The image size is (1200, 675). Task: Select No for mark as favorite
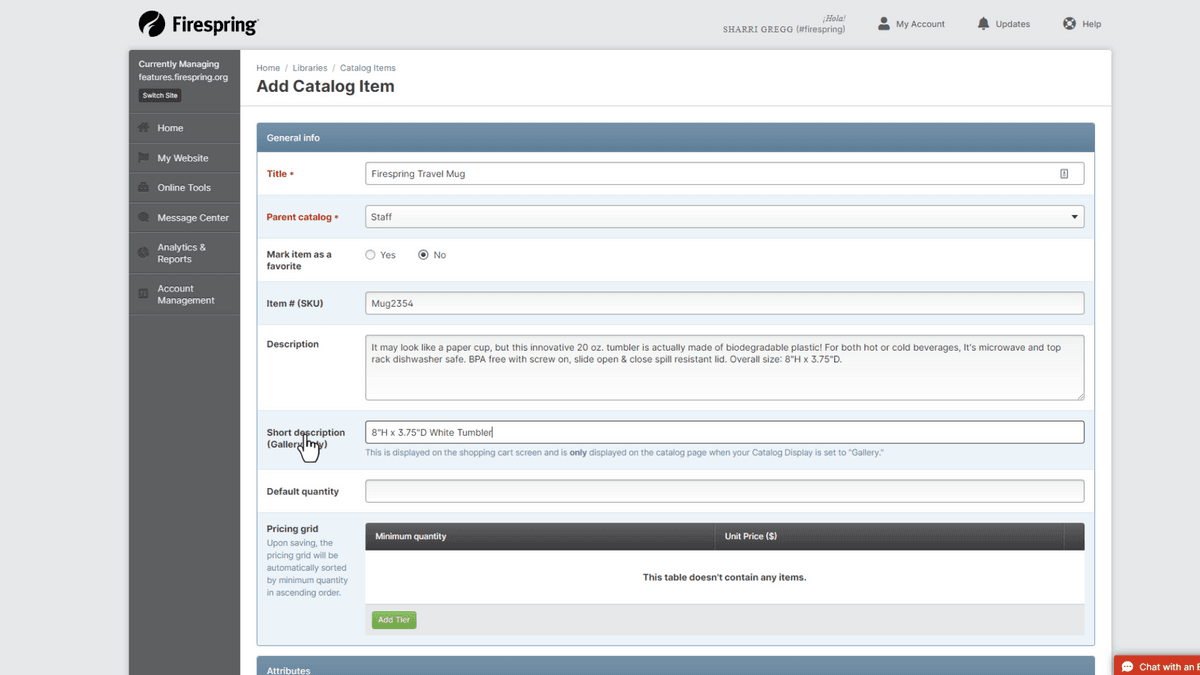tap(424, 255)
